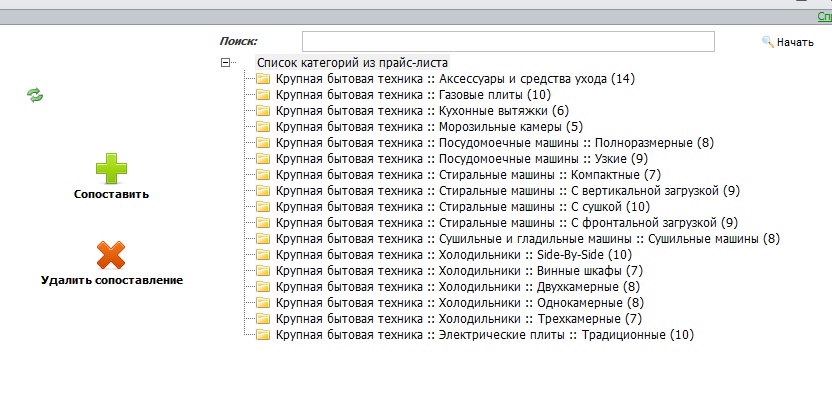The height and width of the screenshot is (408, 832).
Task: Click the green plus Сопоставить icon
Action: pyautogui.click(x=111, y=169)
